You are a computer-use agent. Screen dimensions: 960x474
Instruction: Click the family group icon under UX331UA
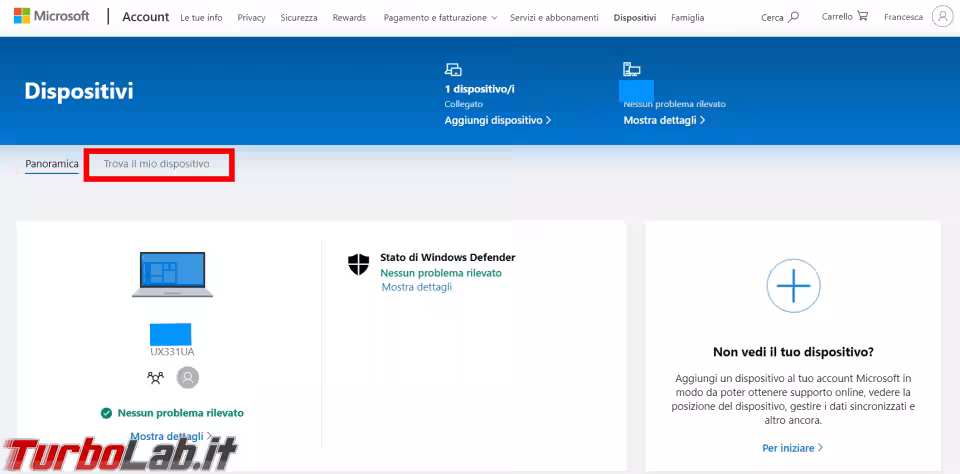154,377
